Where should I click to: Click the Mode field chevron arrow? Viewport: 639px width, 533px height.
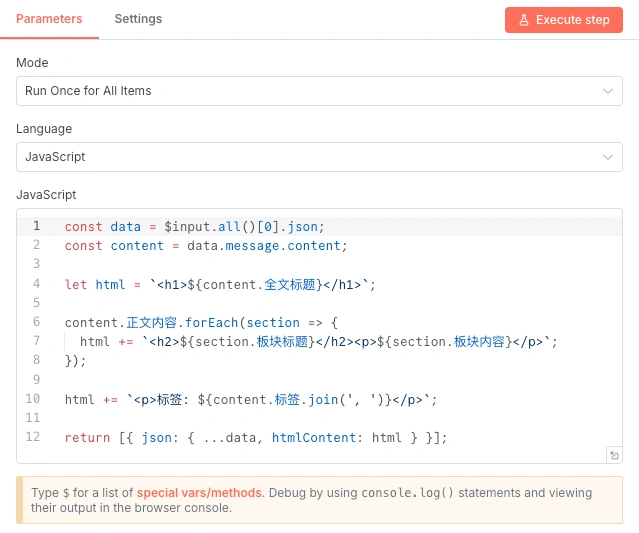point(607,91)
